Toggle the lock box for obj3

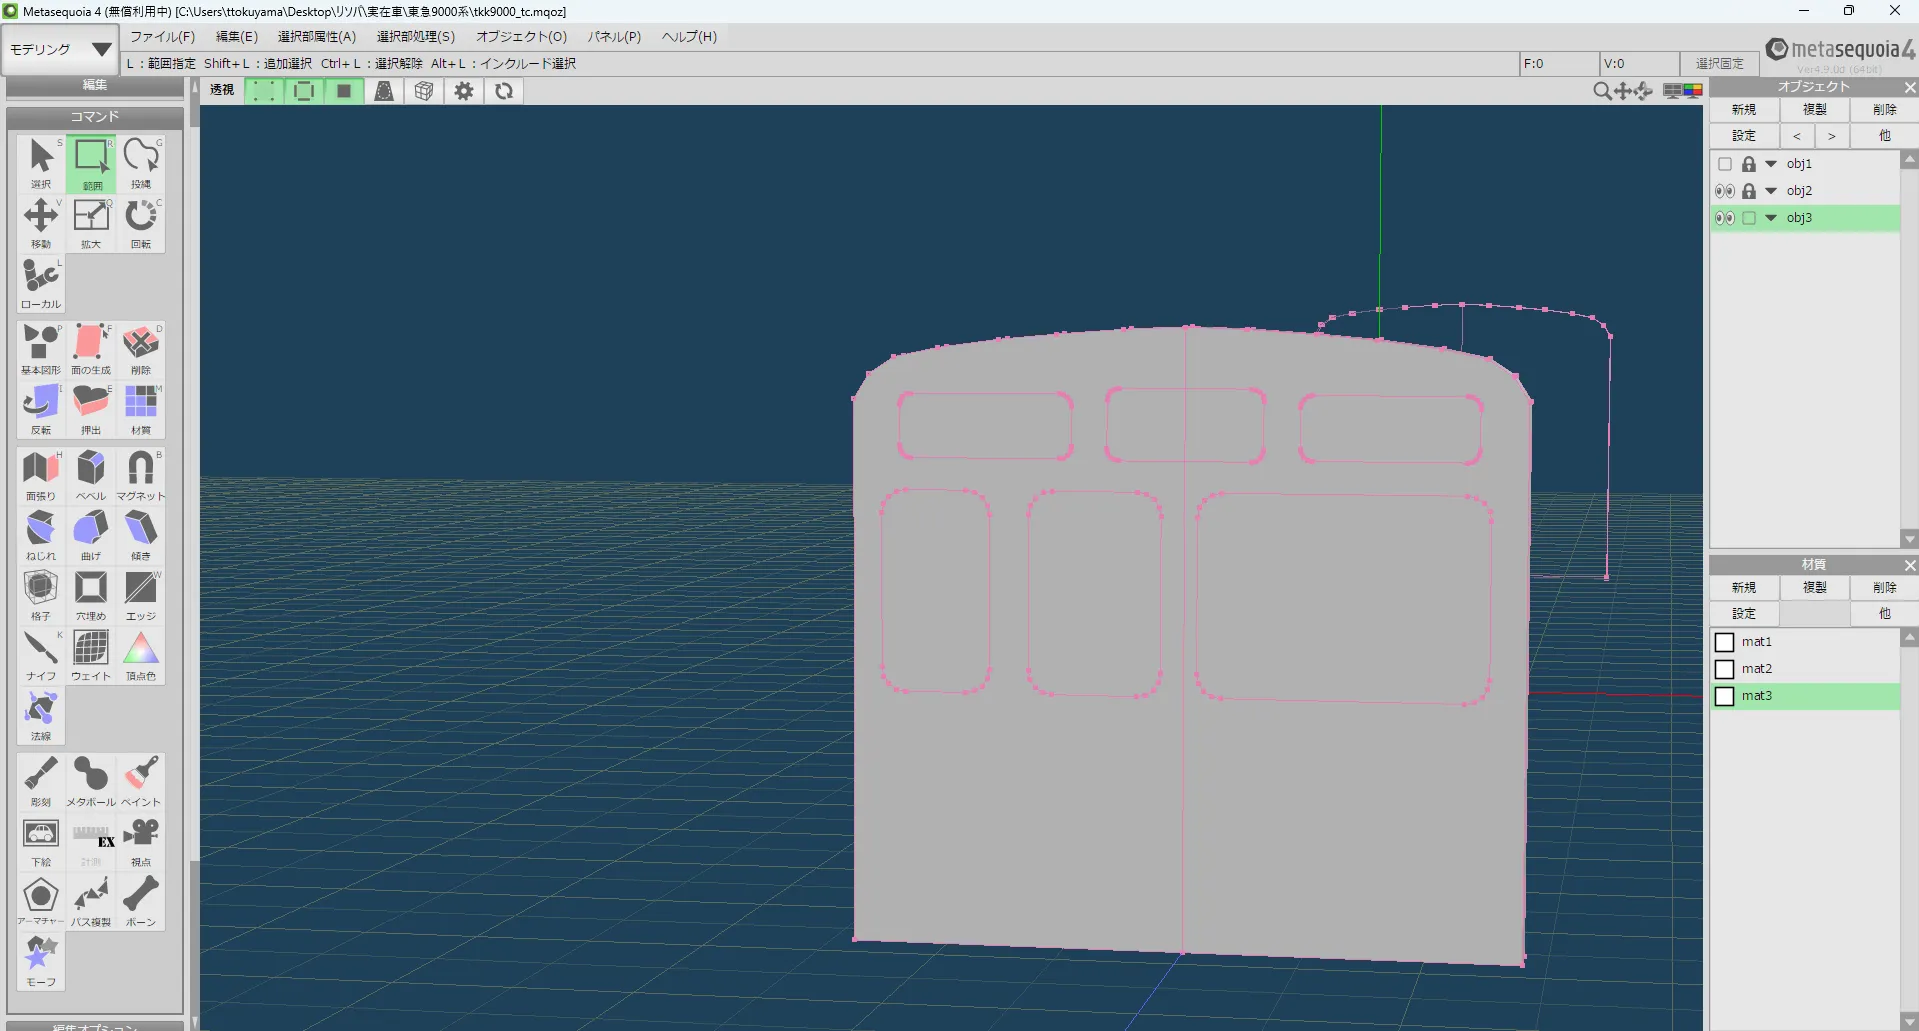tap(1749, 218)
